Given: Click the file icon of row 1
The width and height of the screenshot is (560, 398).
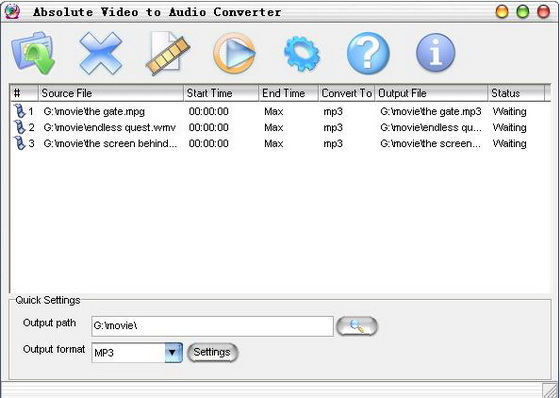Looking at the screenshot, I should [20, 111].
